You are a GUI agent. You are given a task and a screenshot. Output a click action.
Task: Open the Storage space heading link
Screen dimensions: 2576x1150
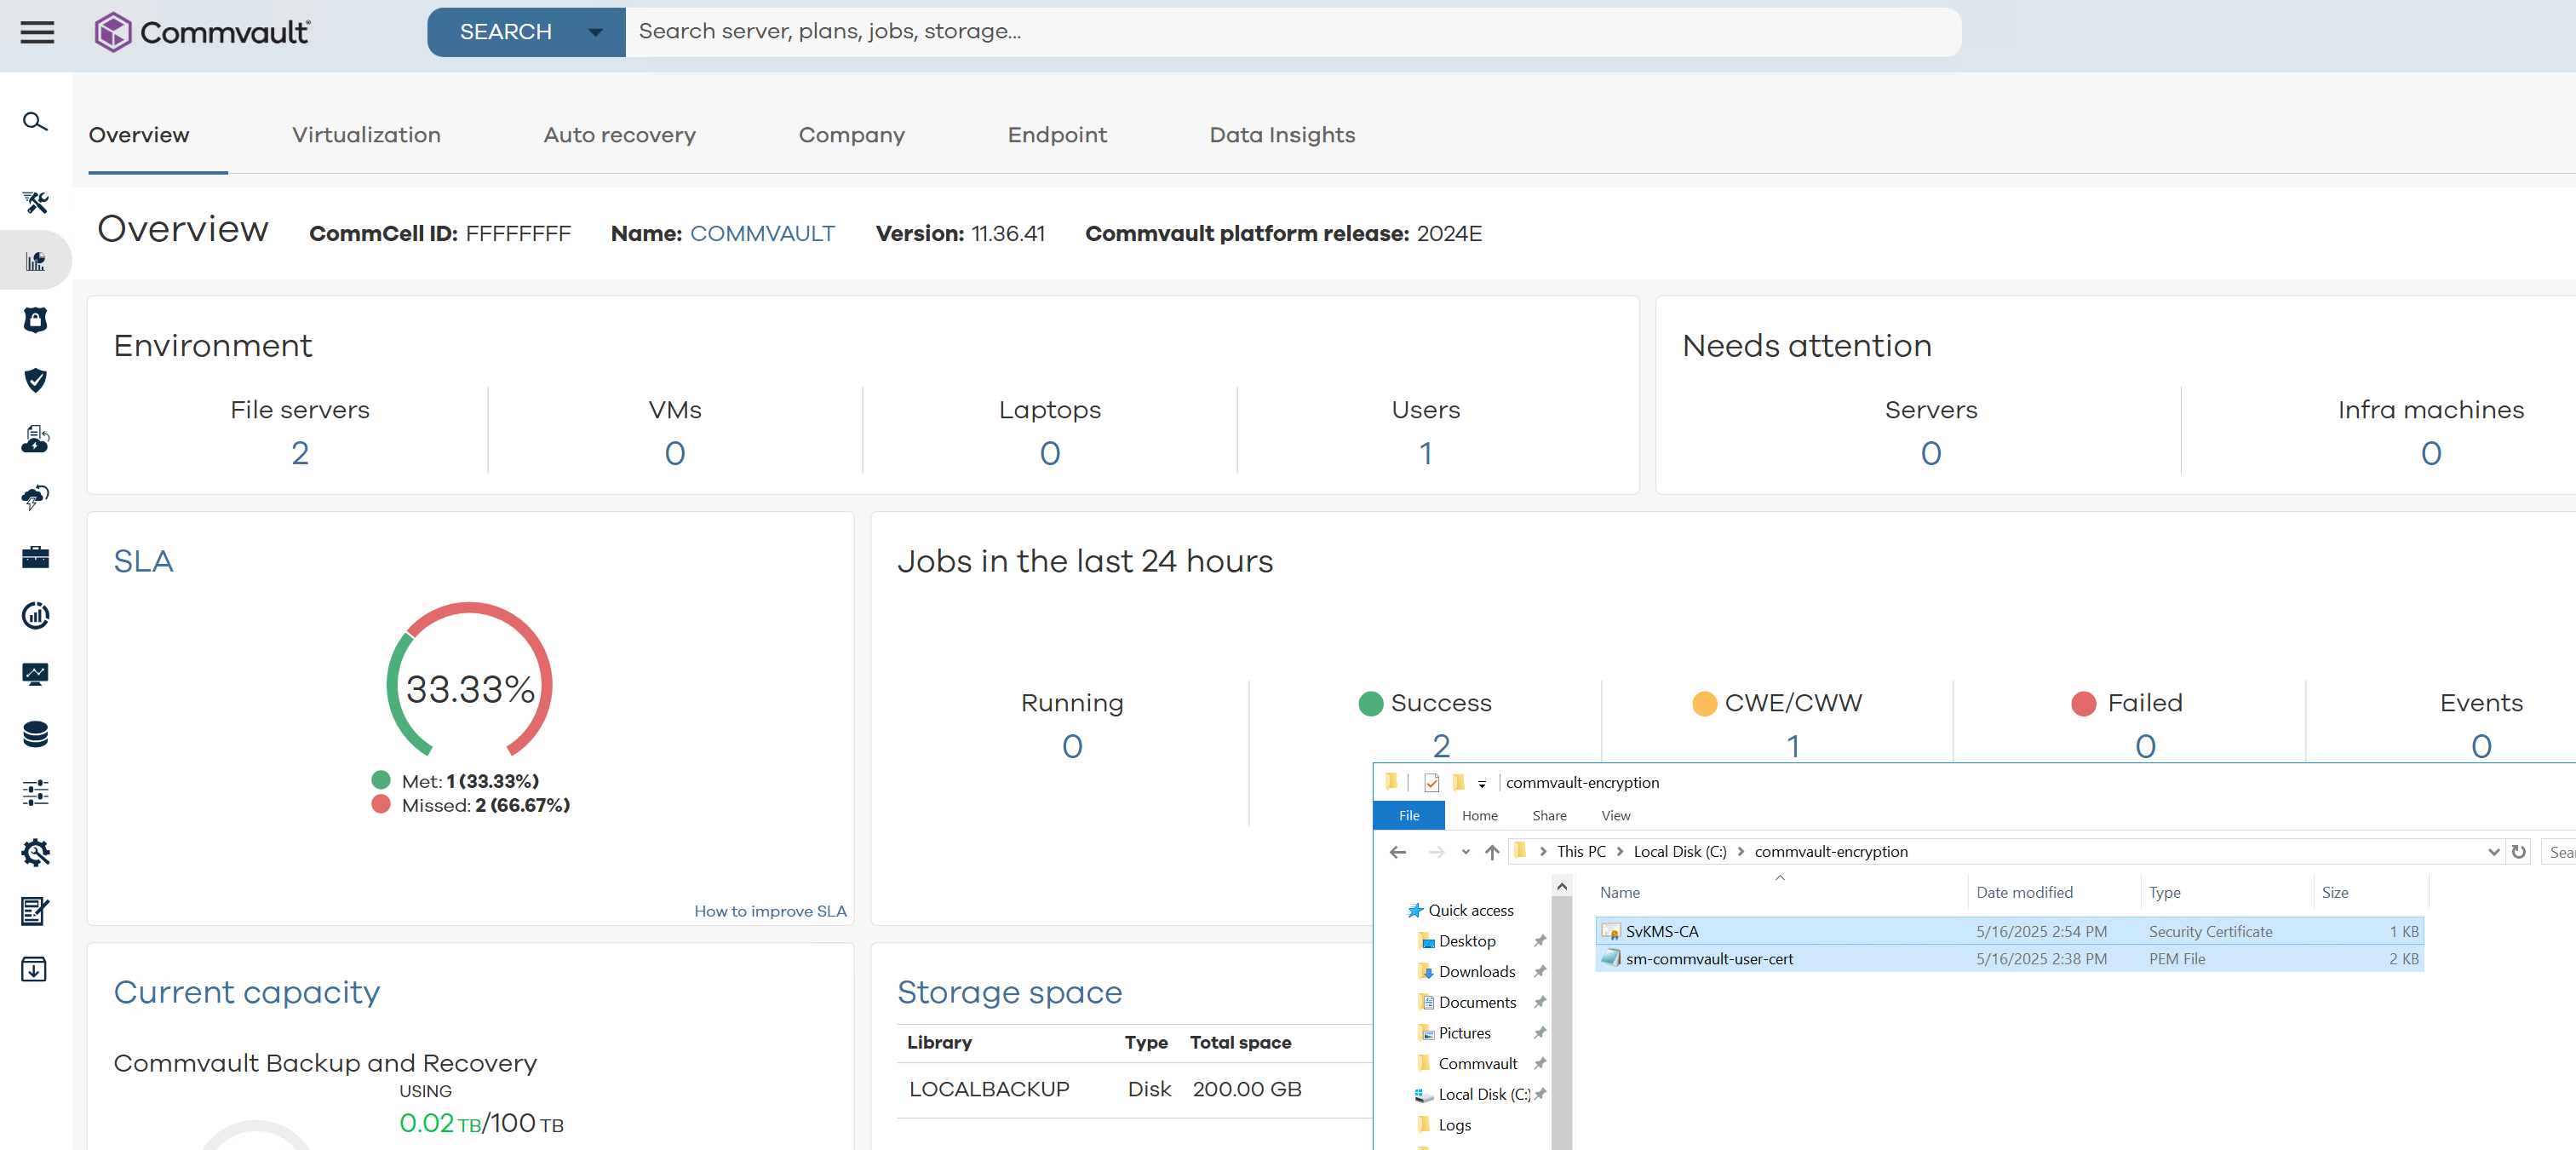(1009, 992)
